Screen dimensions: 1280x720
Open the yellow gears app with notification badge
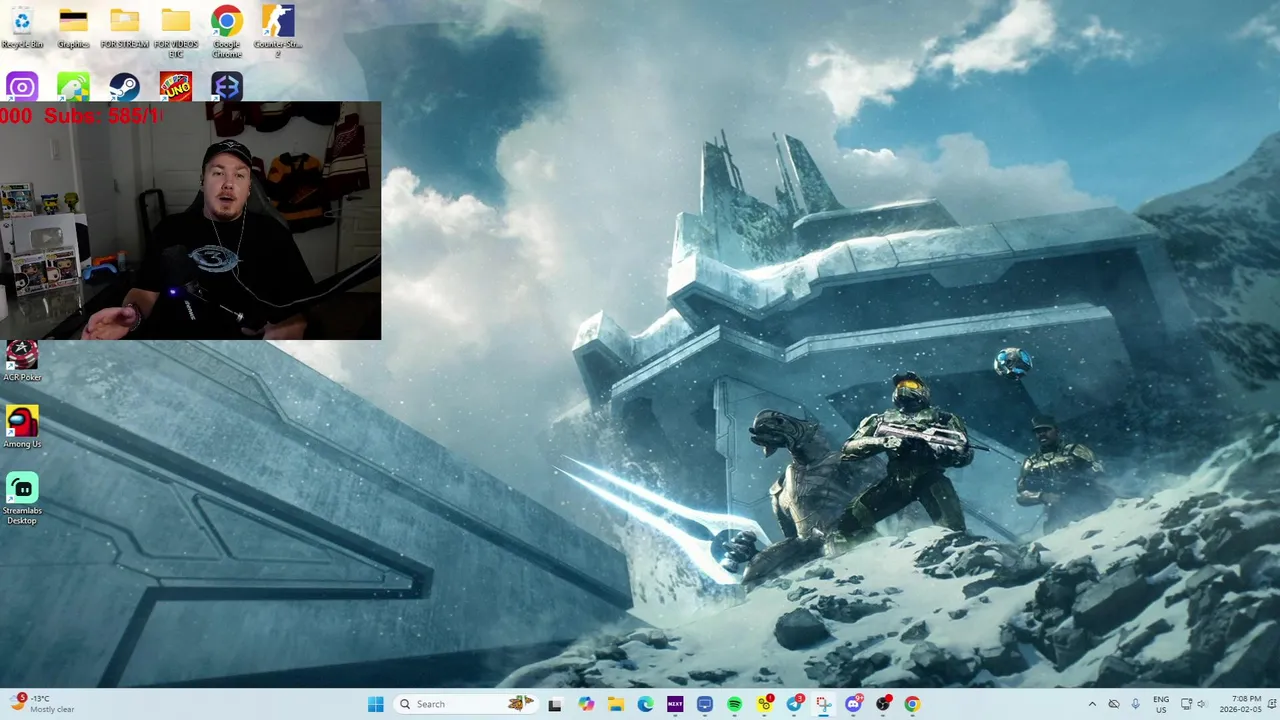[765, 704]
